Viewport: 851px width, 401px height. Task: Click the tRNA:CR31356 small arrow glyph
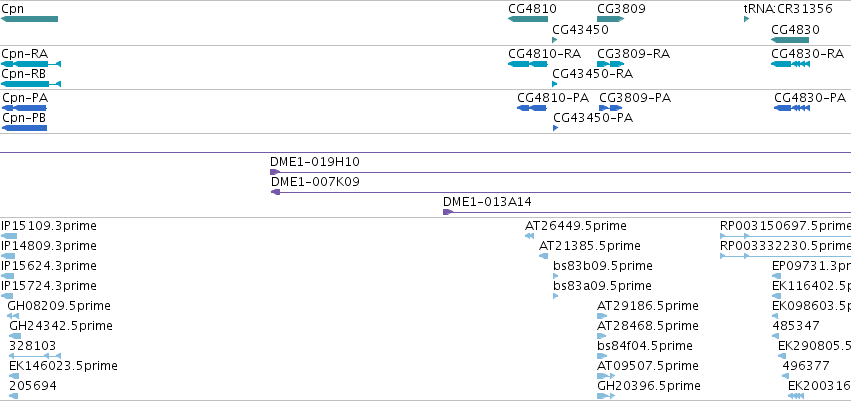click(x=746, y=19)
